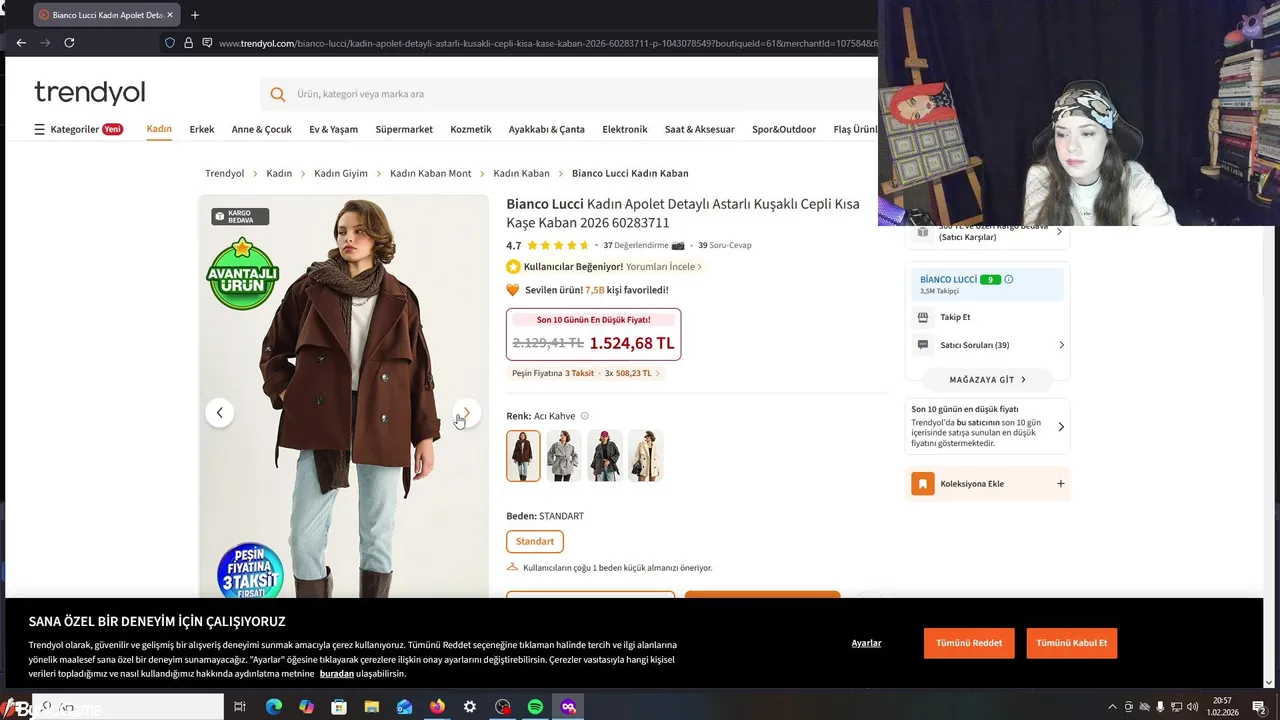The image size is (1280, 720).
Task: Click Kadın Giyim breadcrumb
Action: tap(341, 173)
